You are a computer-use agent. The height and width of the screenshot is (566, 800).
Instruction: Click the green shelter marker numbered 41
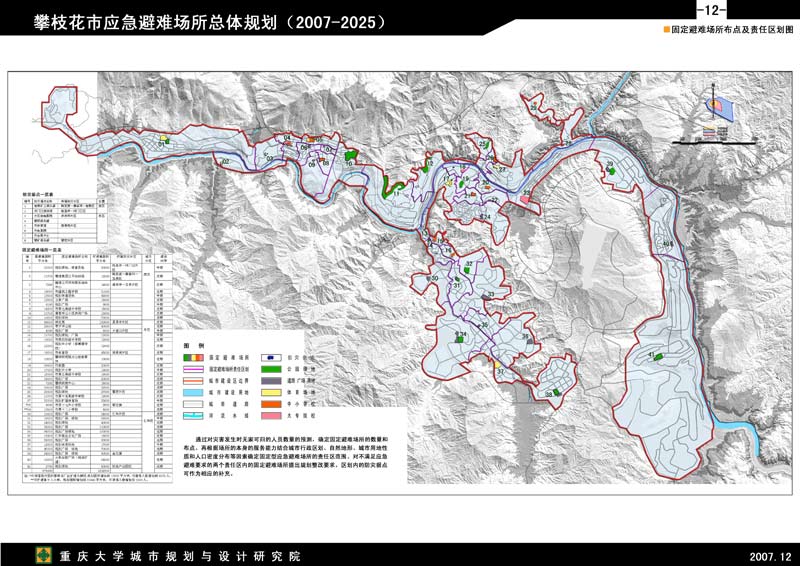point(658,356)
